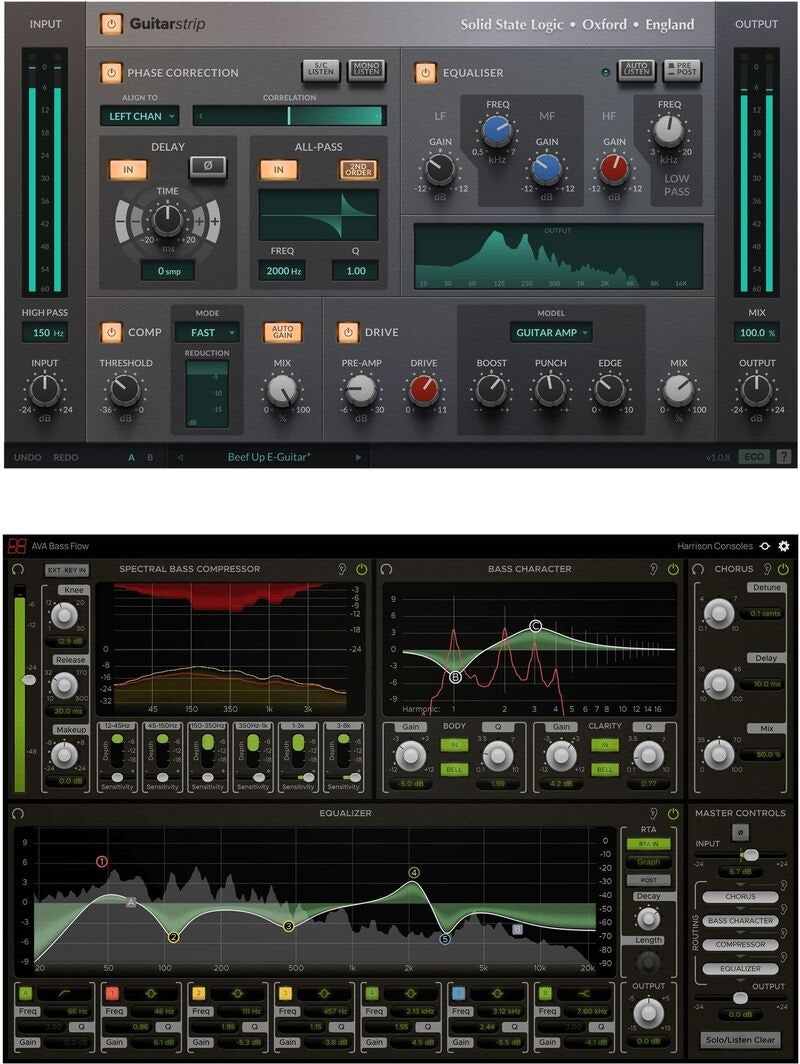Toggle the Equaliser power button
The image size is (800, 1064).
tap(426, 72)
